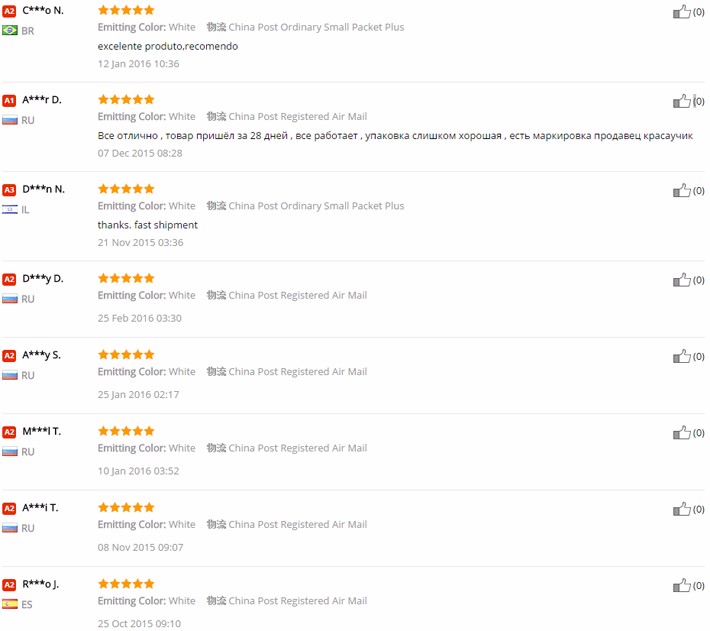Click the A2 buyer level badge beside C***o N.
Screen dimensions: 710x631
pyautogui.click(x=9, y=10)
